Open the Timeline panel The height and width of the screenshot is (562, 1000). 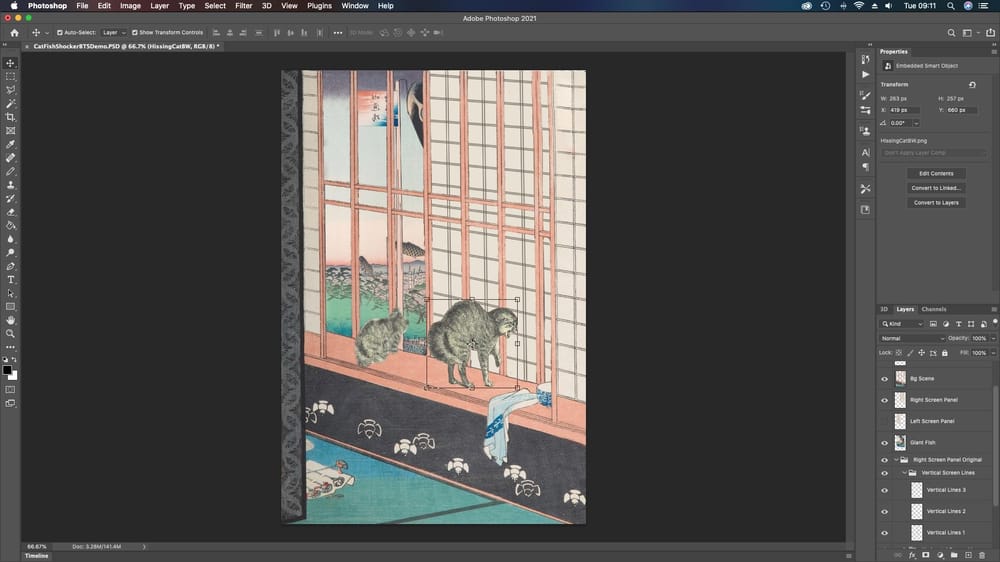pyautogui.click(x=36, y=556)
